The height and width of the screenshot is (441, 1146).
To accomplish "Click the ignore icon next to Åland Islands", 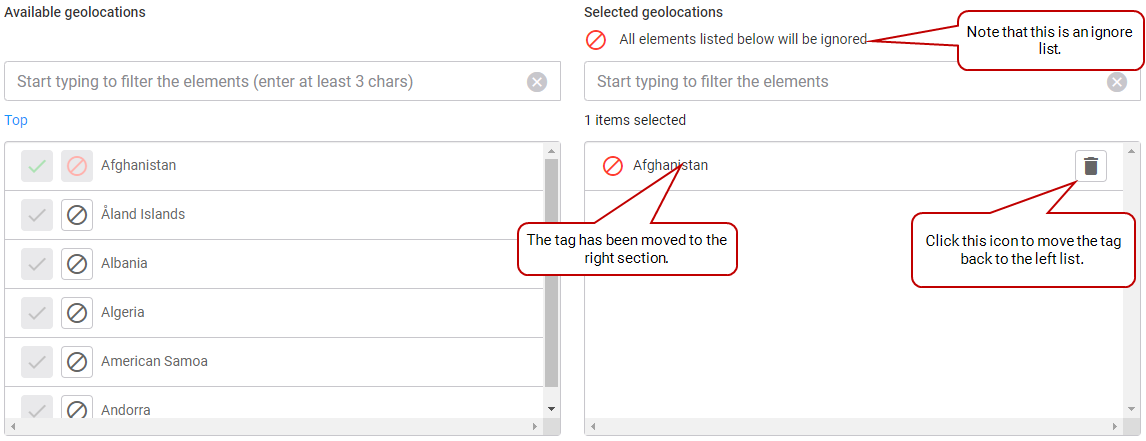I will (x=77, y=214).
